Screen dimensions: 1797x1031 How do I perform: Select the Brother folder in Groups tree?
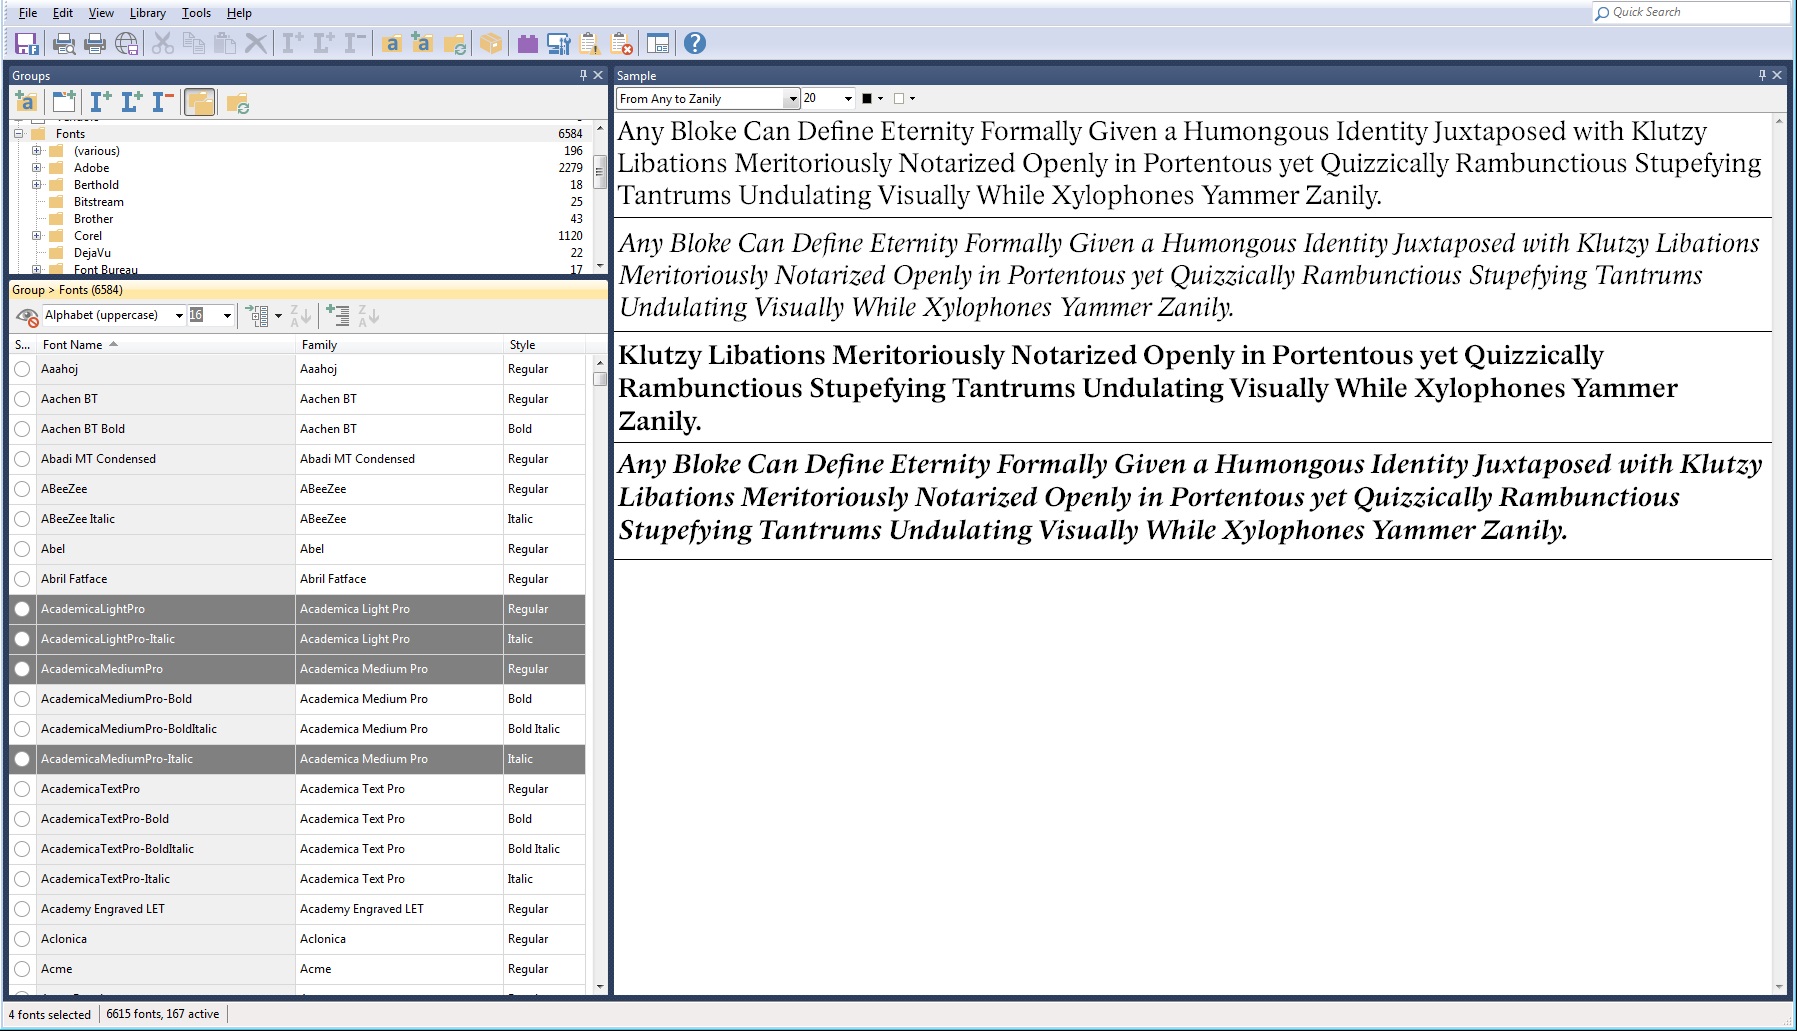coord(94,219)
